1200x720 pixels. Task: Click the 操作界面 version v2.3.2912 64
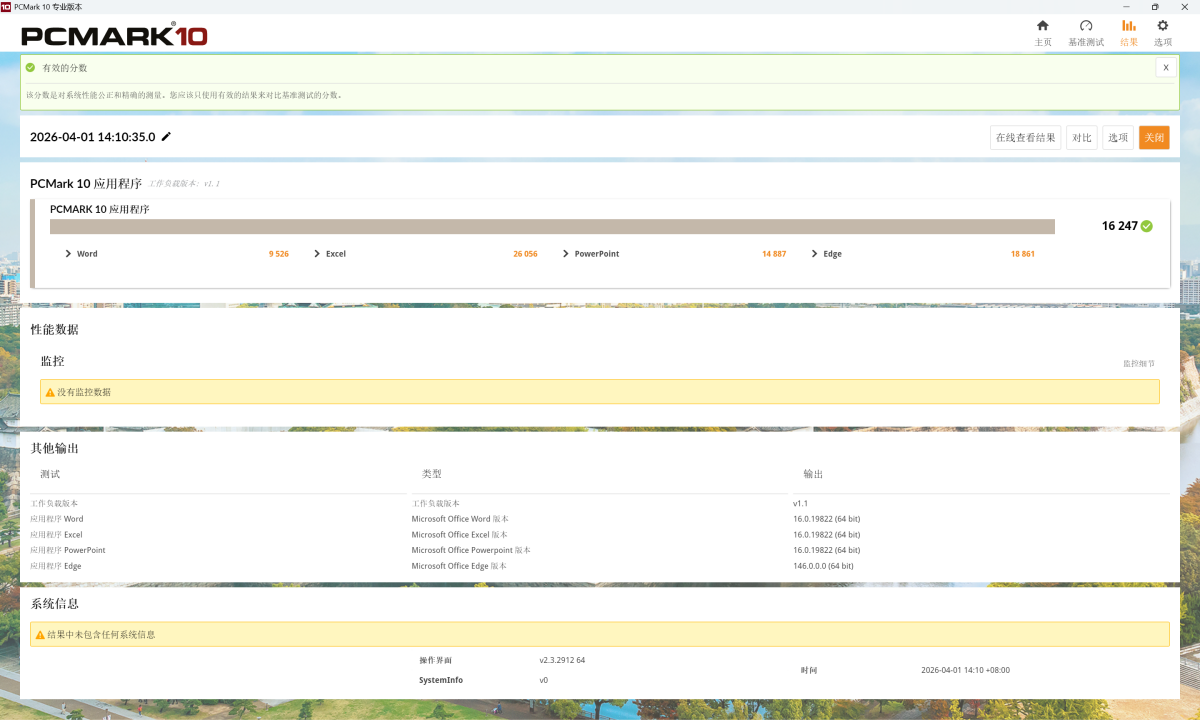(x=562, y=660)
